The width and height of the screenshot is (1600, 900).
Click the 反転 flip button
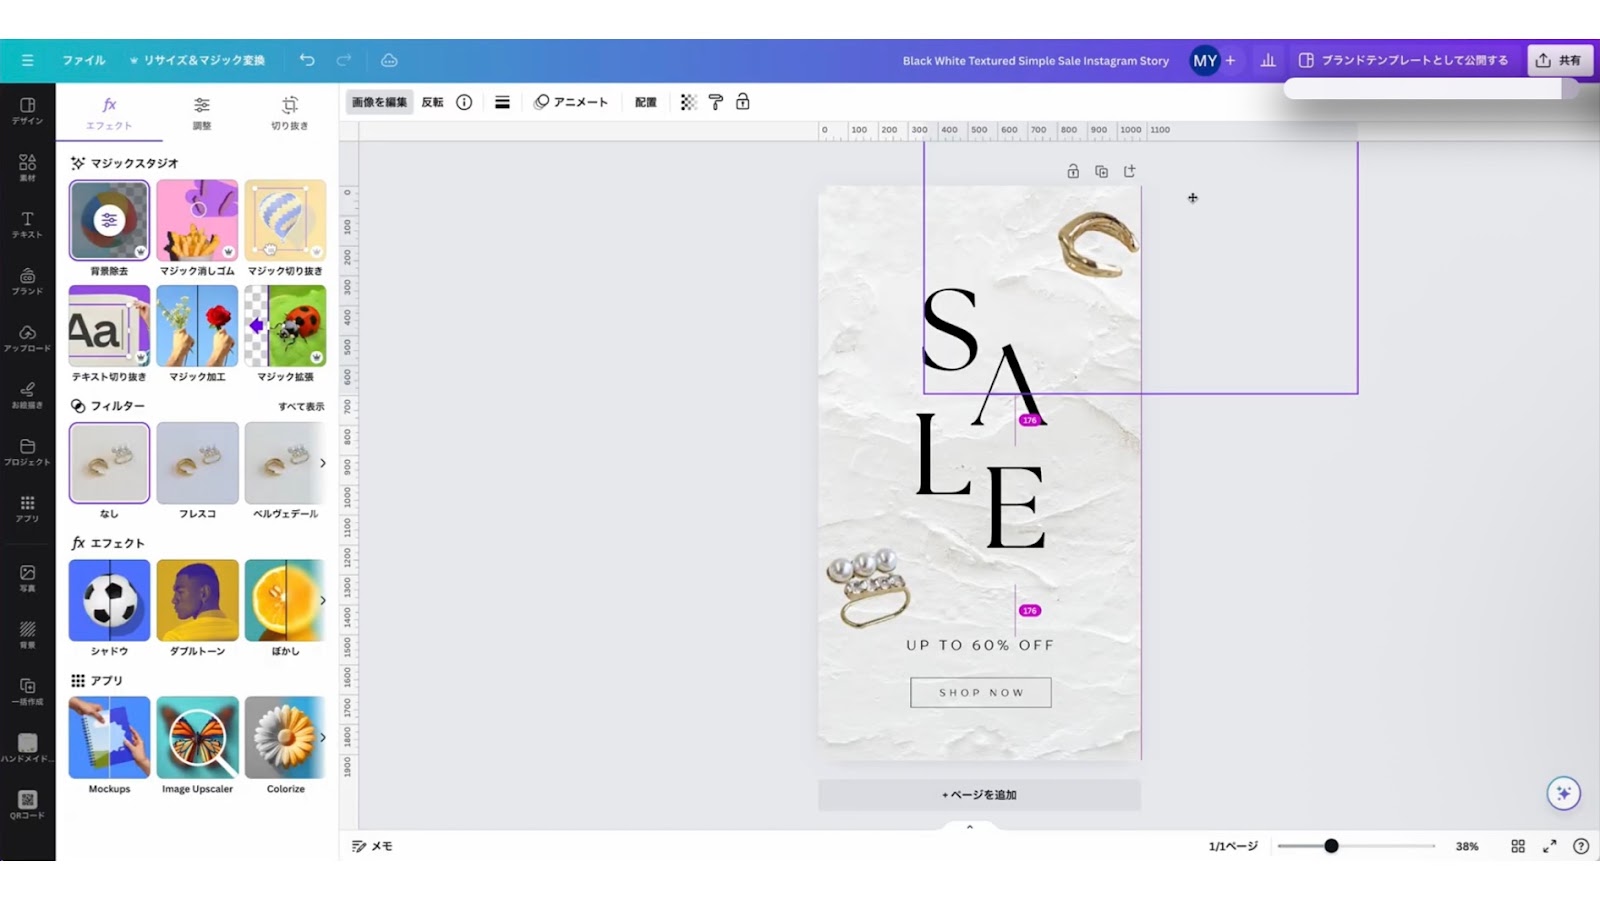(432, 102)
